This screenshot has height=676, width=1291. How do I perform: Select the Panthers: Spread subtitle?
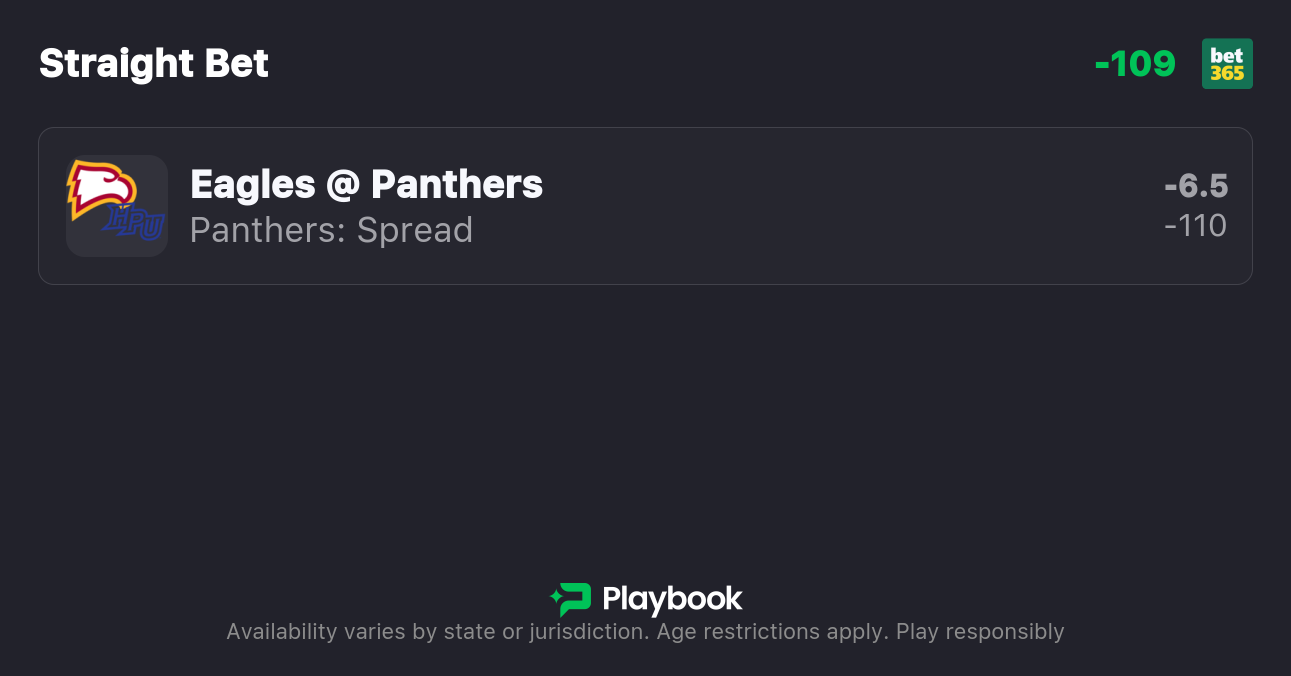pyautogui.click(x=331, y=230)
